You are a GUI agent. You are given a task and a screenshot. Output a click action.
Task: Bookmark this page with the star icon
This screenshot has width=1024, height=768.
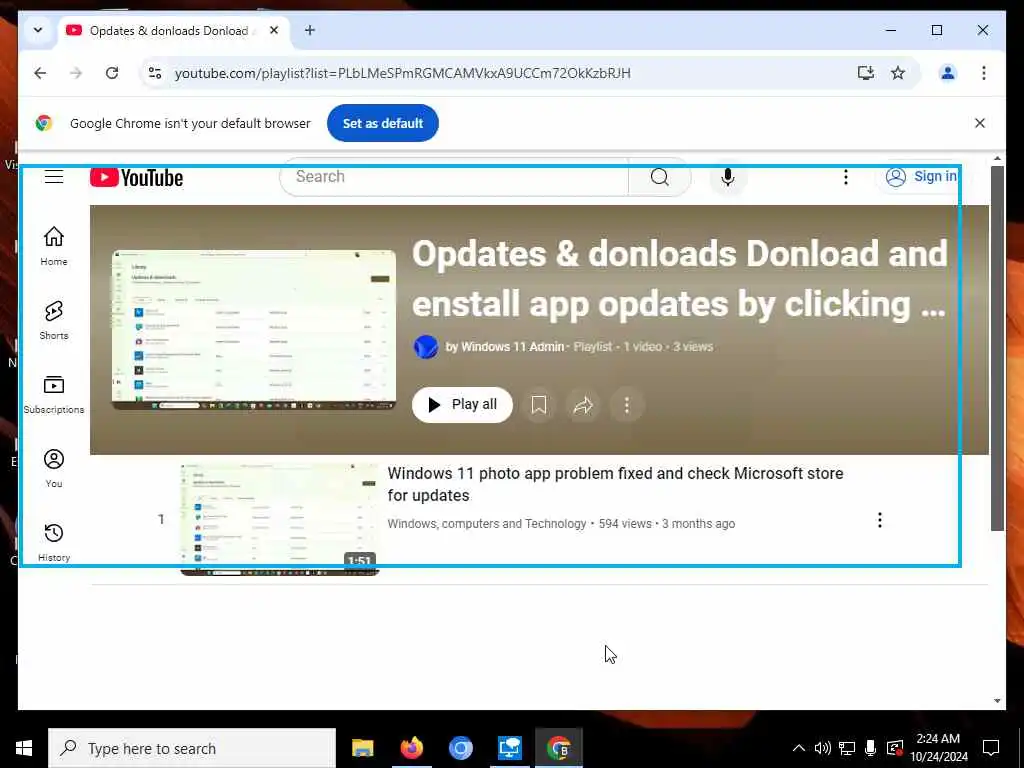click(898, 73)
